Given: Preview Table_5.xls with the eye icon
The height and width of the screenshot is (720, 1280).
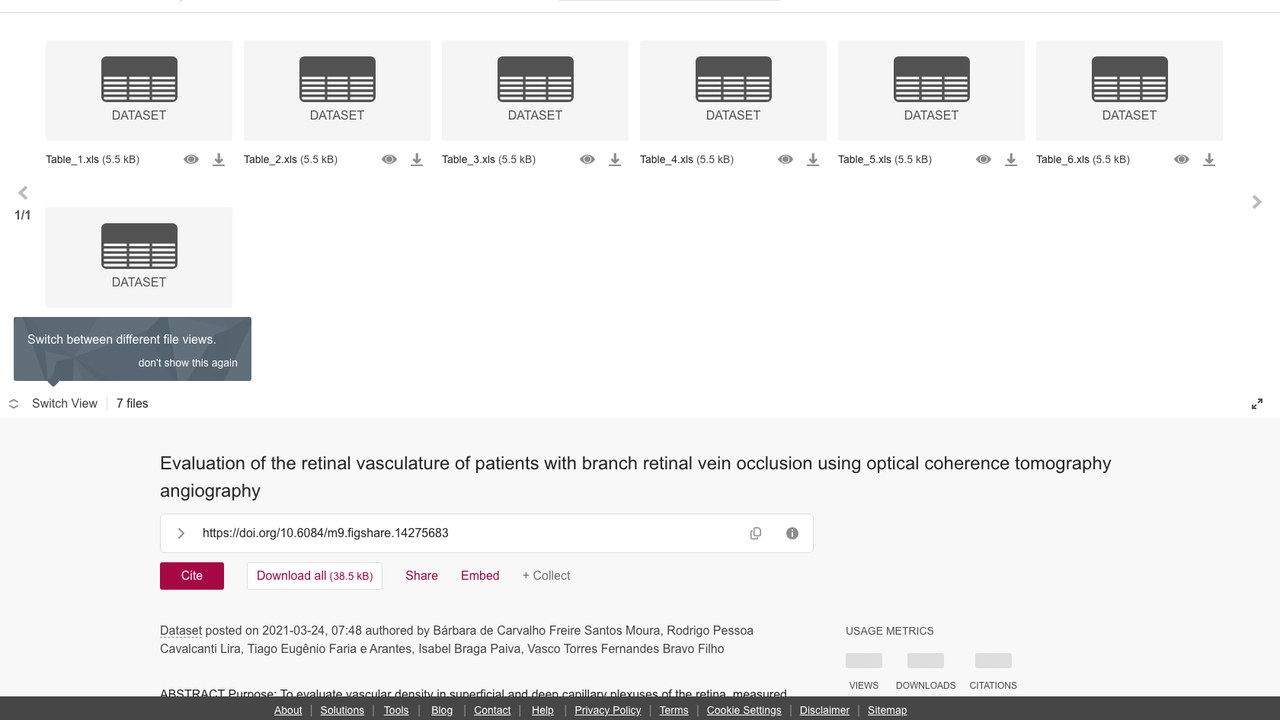Looking at the screenshot, I should (983, 159).
